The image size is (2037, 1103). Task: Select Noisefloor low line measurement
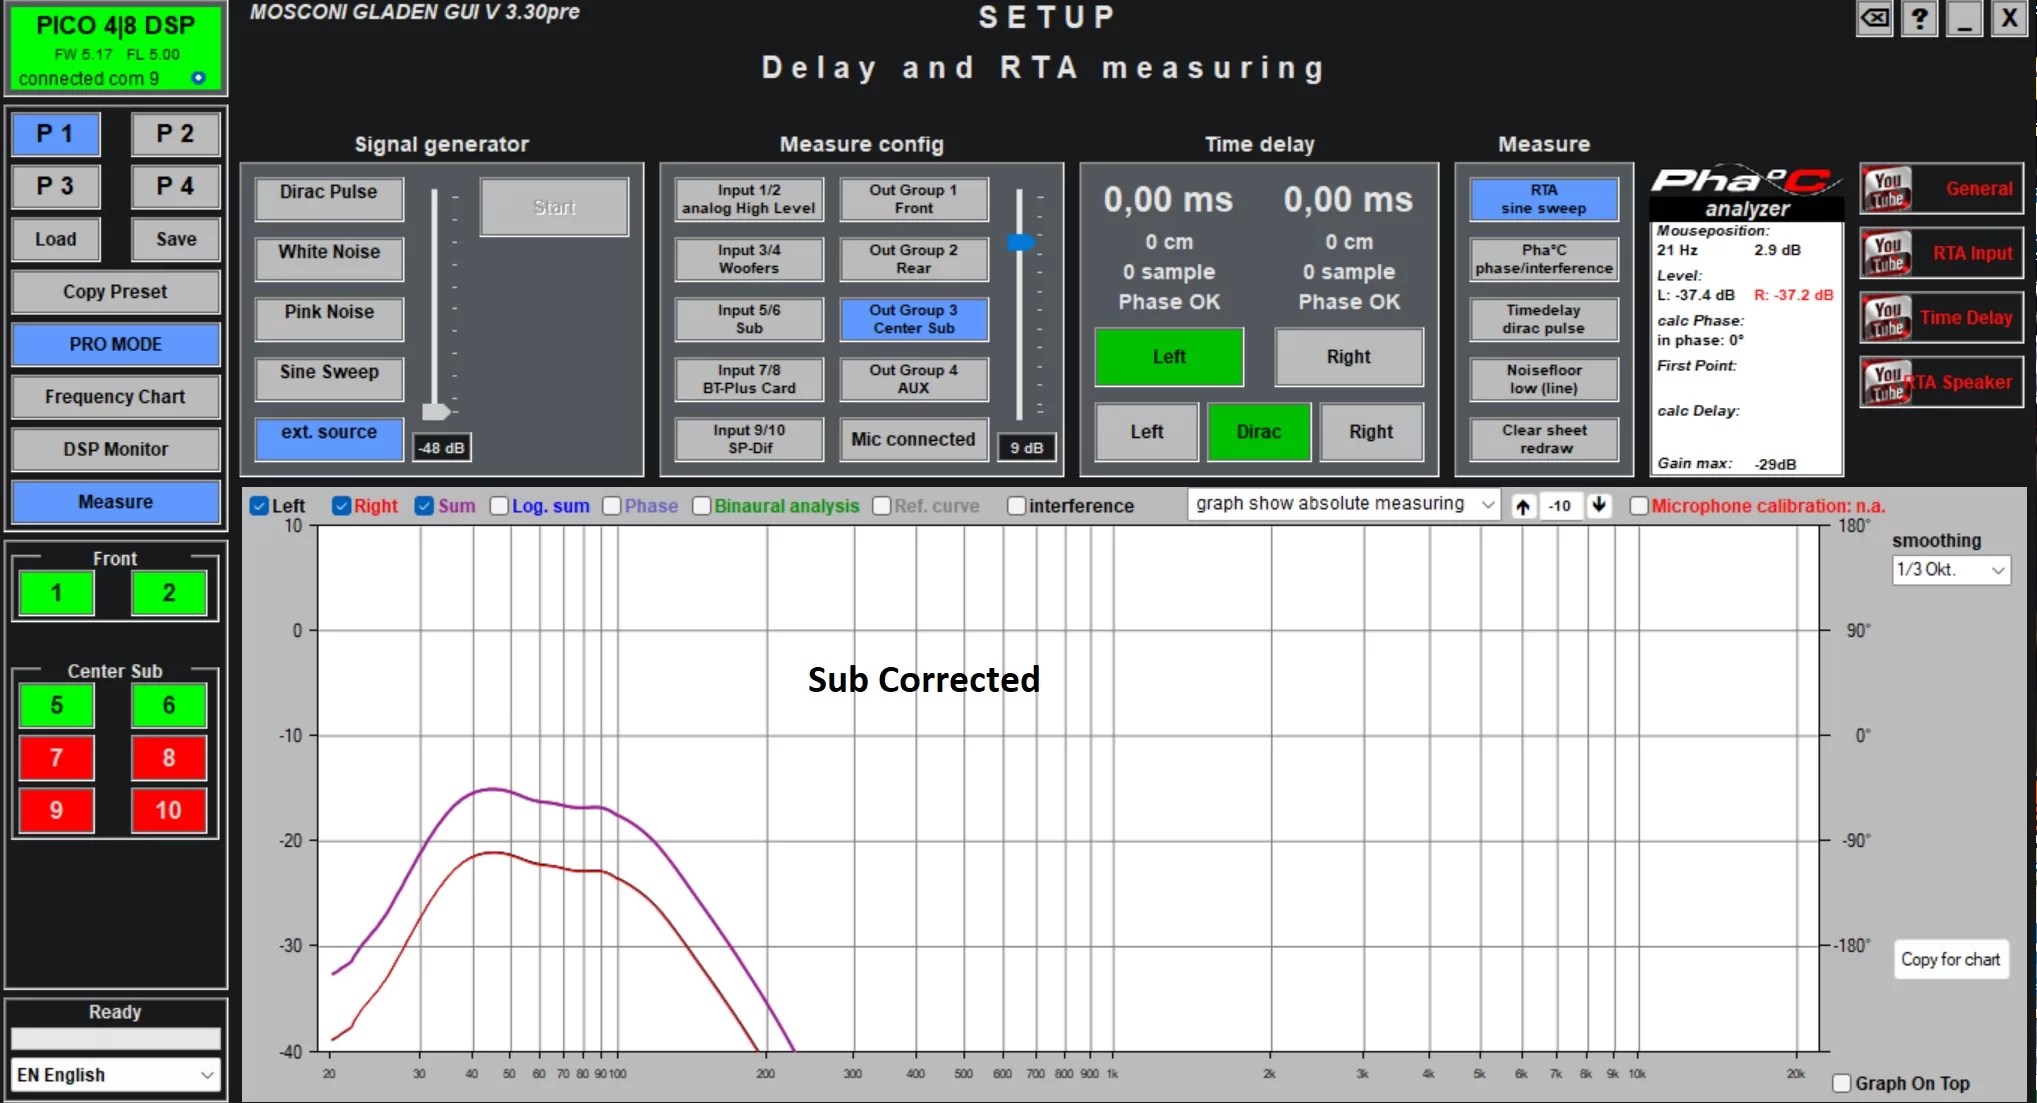coord(1541,379)
